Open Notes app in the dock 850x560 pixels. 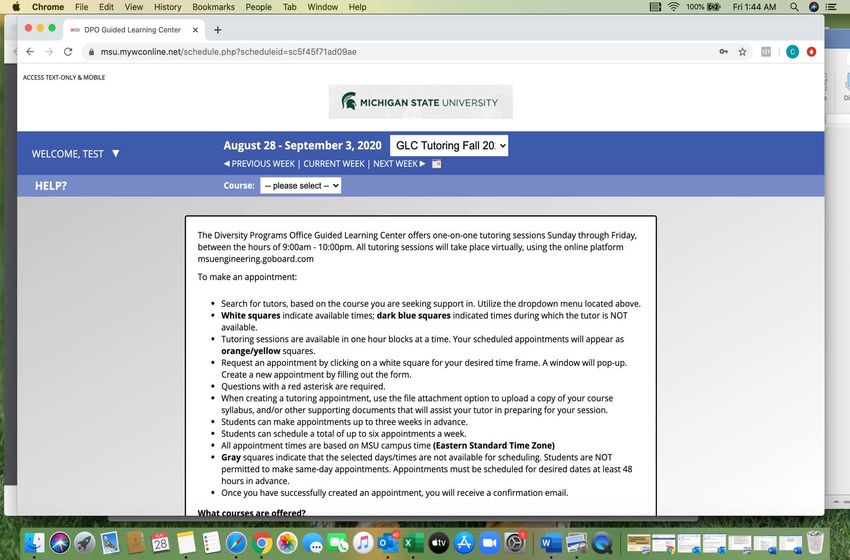click(x=186, y=542)
